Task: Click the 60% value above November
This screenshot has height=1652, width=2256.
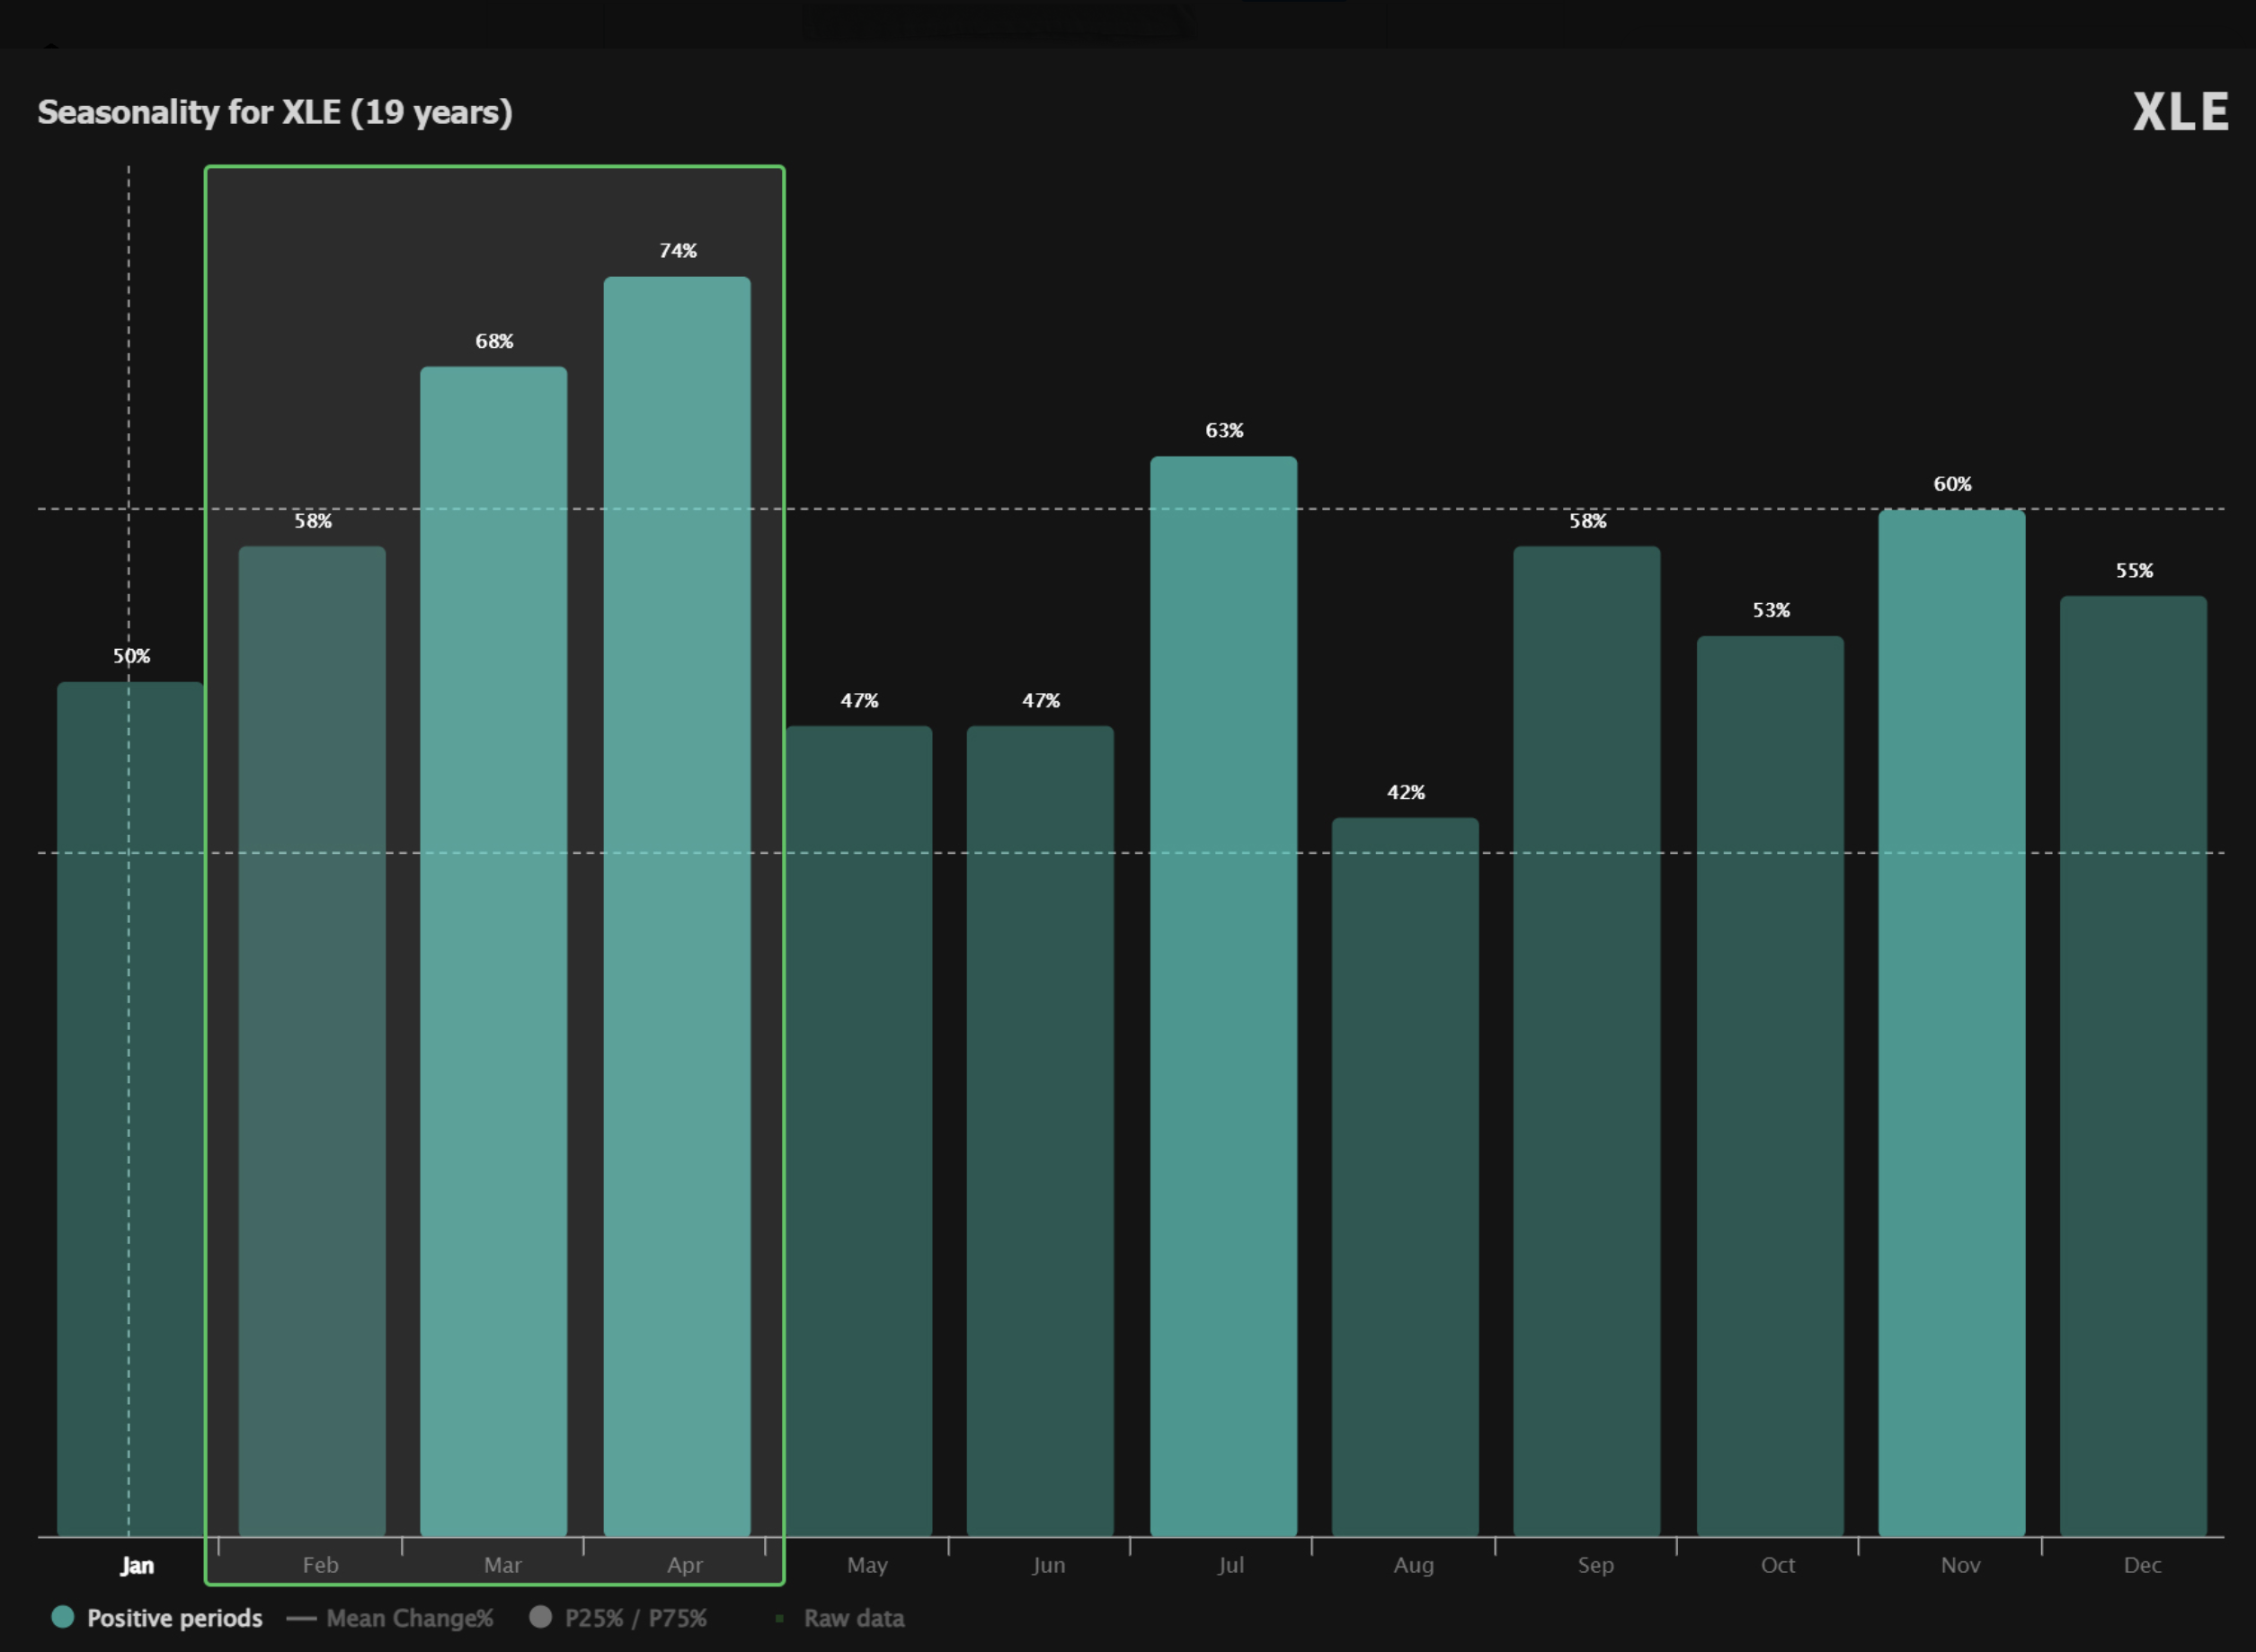Action: point(1952,484)
